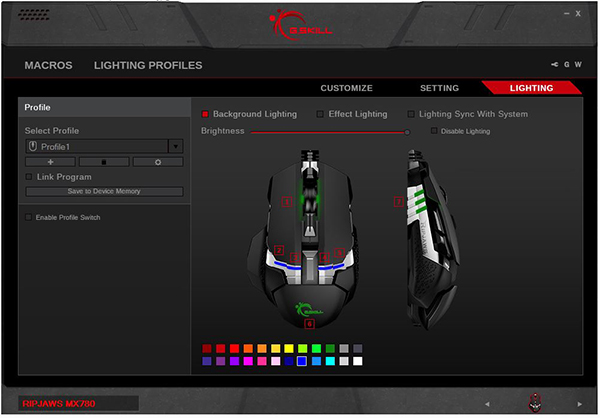
Task: Select lighting zone 5 marker
Action: pyautogui.click(x=339, y=253)
